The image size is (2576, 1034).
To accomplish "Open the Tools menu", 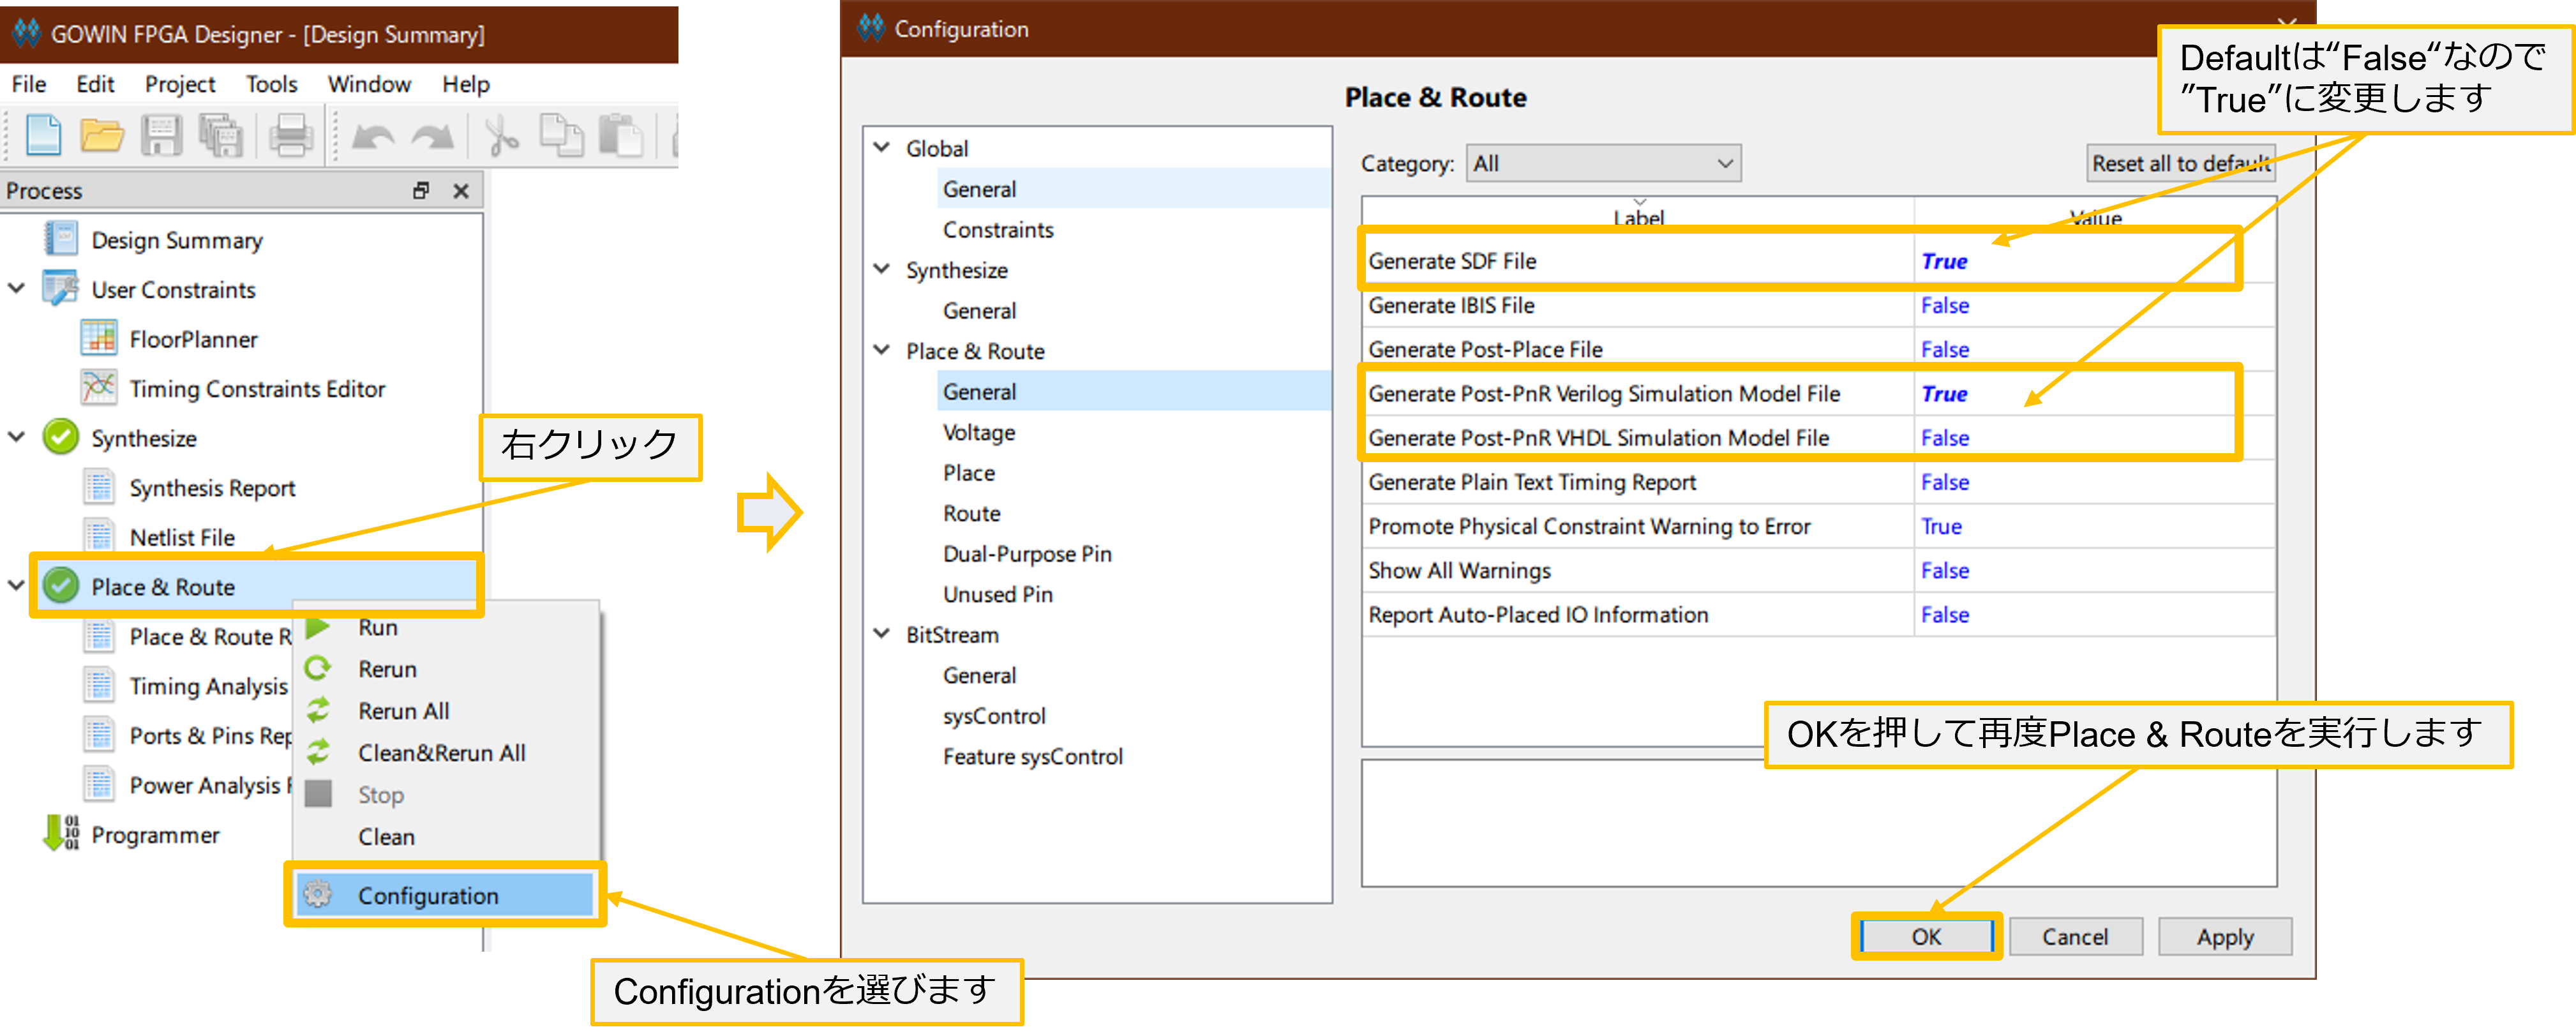I will point(271,84).
